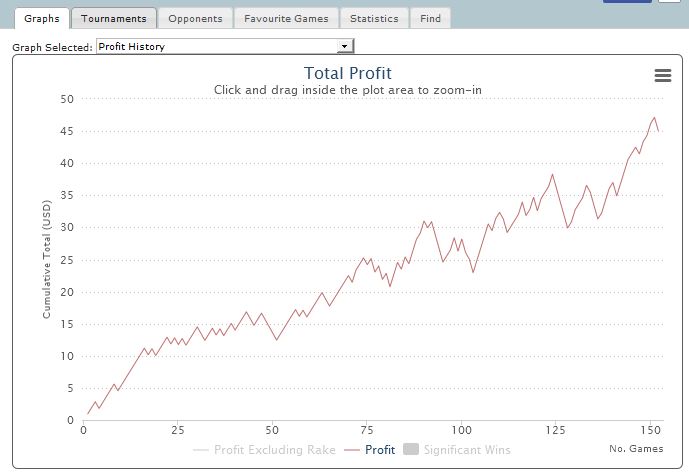
Task: Open the chart context hamburger menu
Action: click(663, 75)
